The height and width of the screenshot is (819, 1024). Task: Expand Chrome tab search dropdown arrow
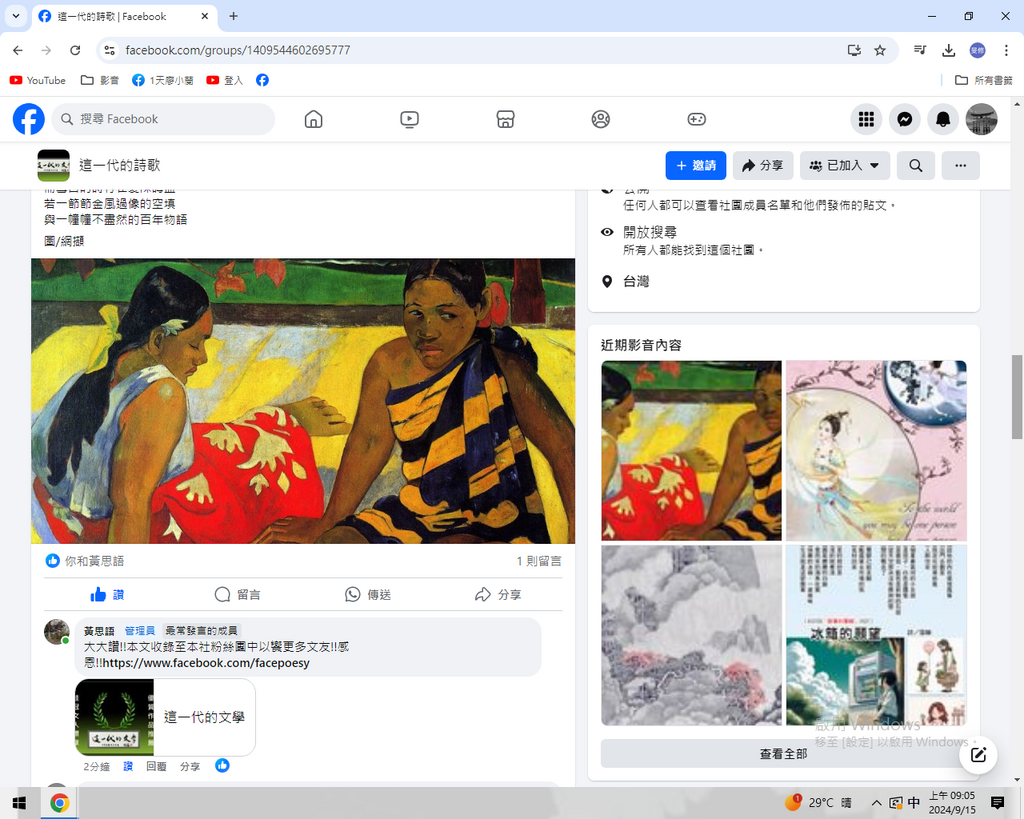tap(15, 16)
